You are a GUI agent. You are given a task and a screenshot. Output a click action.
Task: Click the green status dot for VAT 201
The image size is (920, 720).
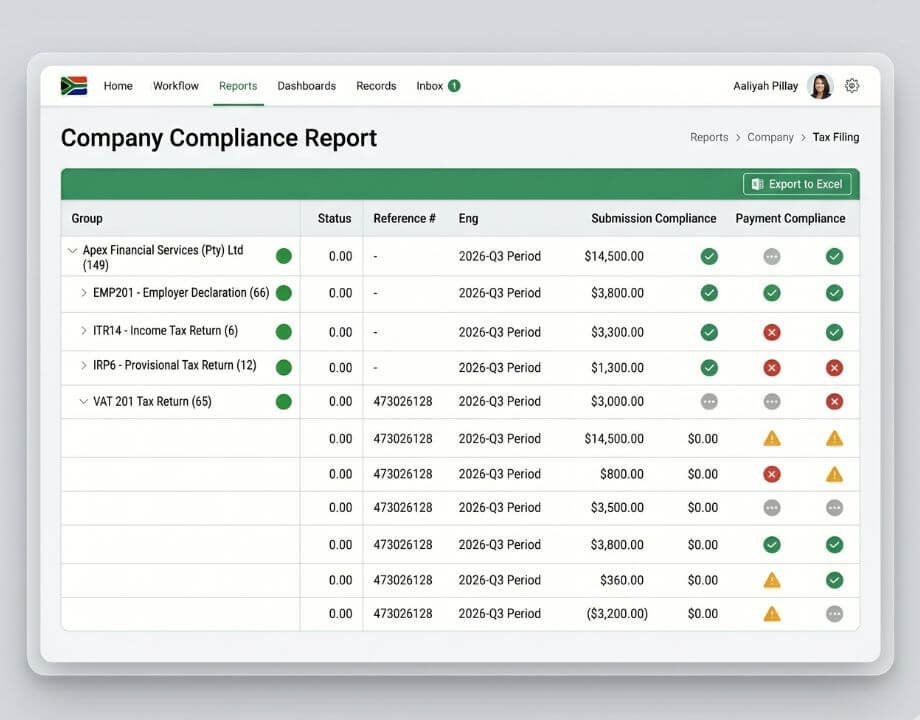(284, 402)
